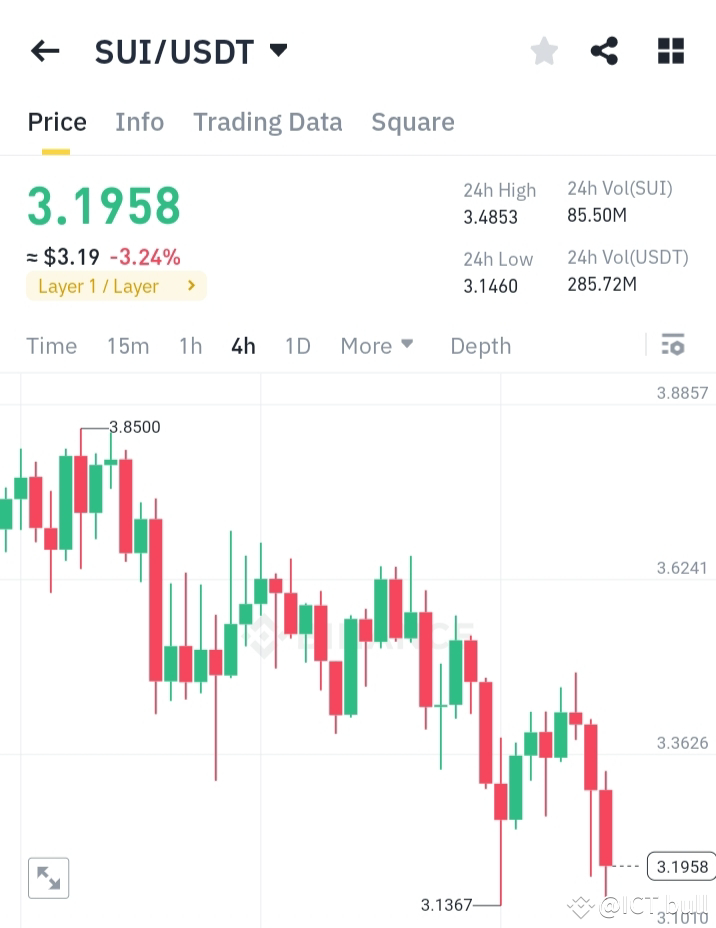Open the Depth view
Viewport: 716px width, 928px height.
[480, 345]
